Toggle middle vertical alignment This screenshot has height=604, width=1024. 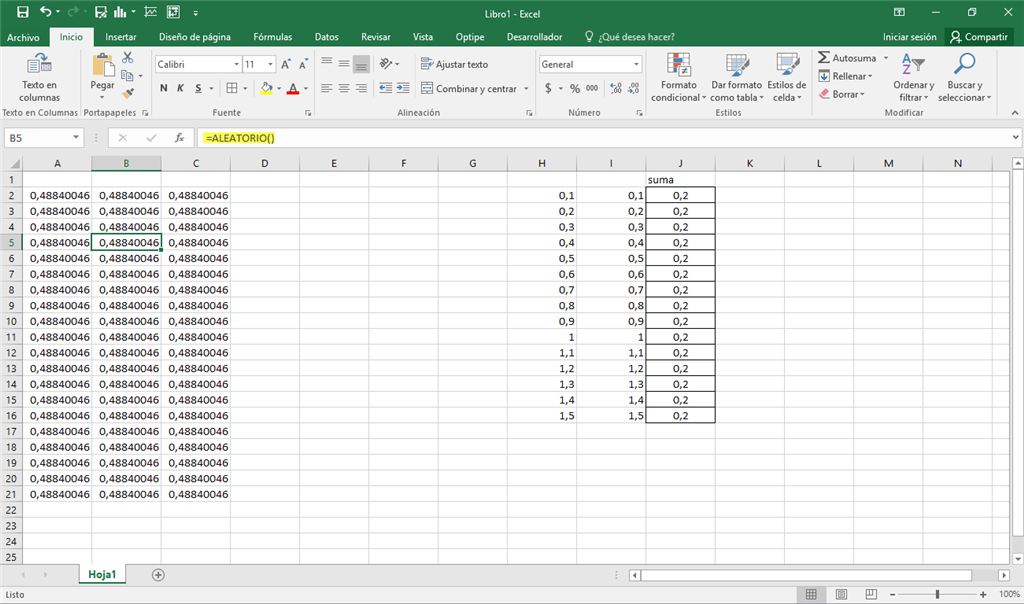tap(344, 63)
